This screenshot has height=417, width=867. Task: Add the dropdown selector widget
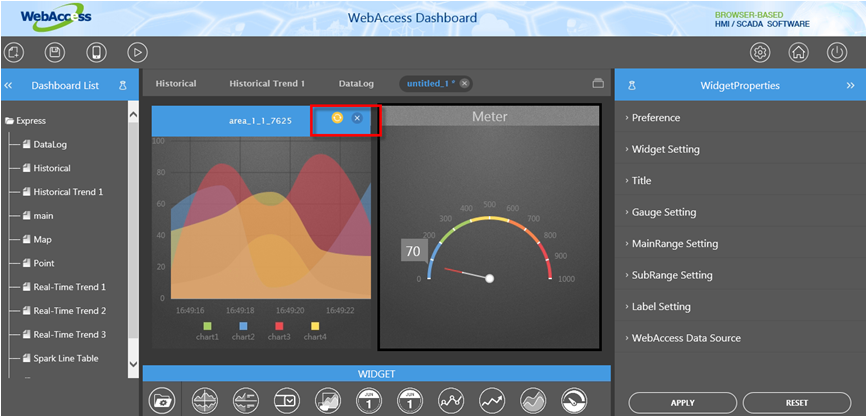[x=286, y=399]
